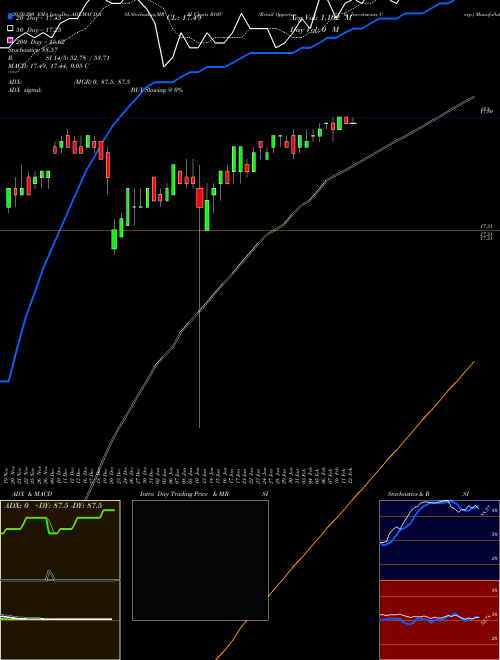Viewport: 500px width, 660px height.
Task: Click the 'Intra Day Trading Price & MR' title
Action: (x=184, y=494)
